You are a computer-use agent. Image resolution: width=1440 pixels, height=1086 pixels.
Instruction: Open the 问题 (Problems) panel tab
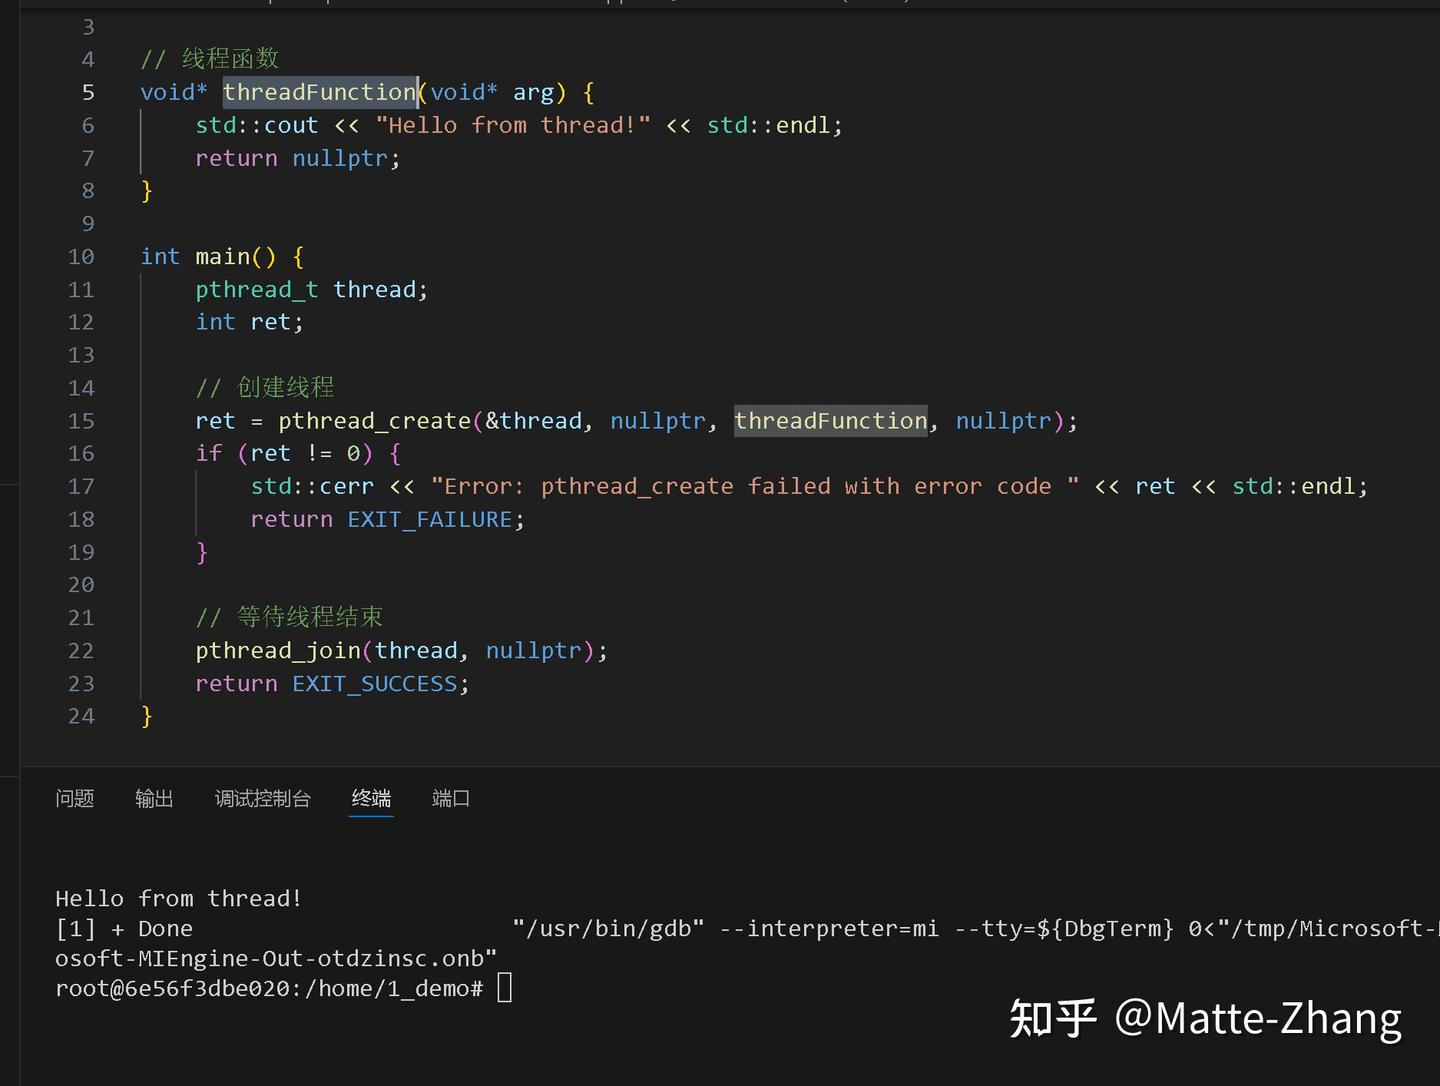point(75,798)
